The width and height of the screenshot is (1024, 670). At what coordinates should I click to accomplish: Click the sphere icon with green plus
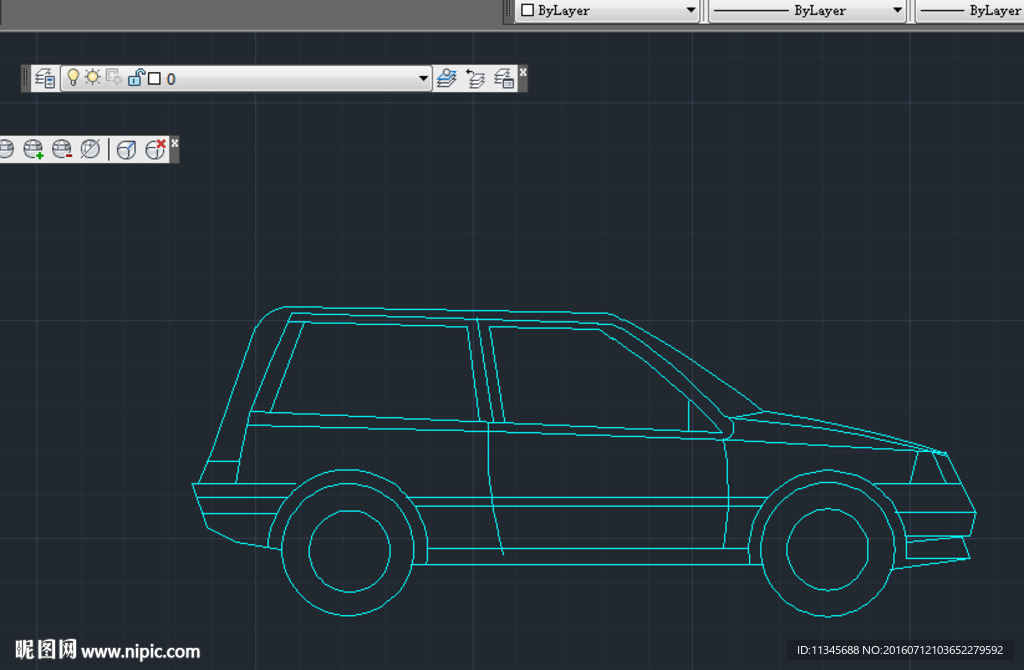coord(33,148)
